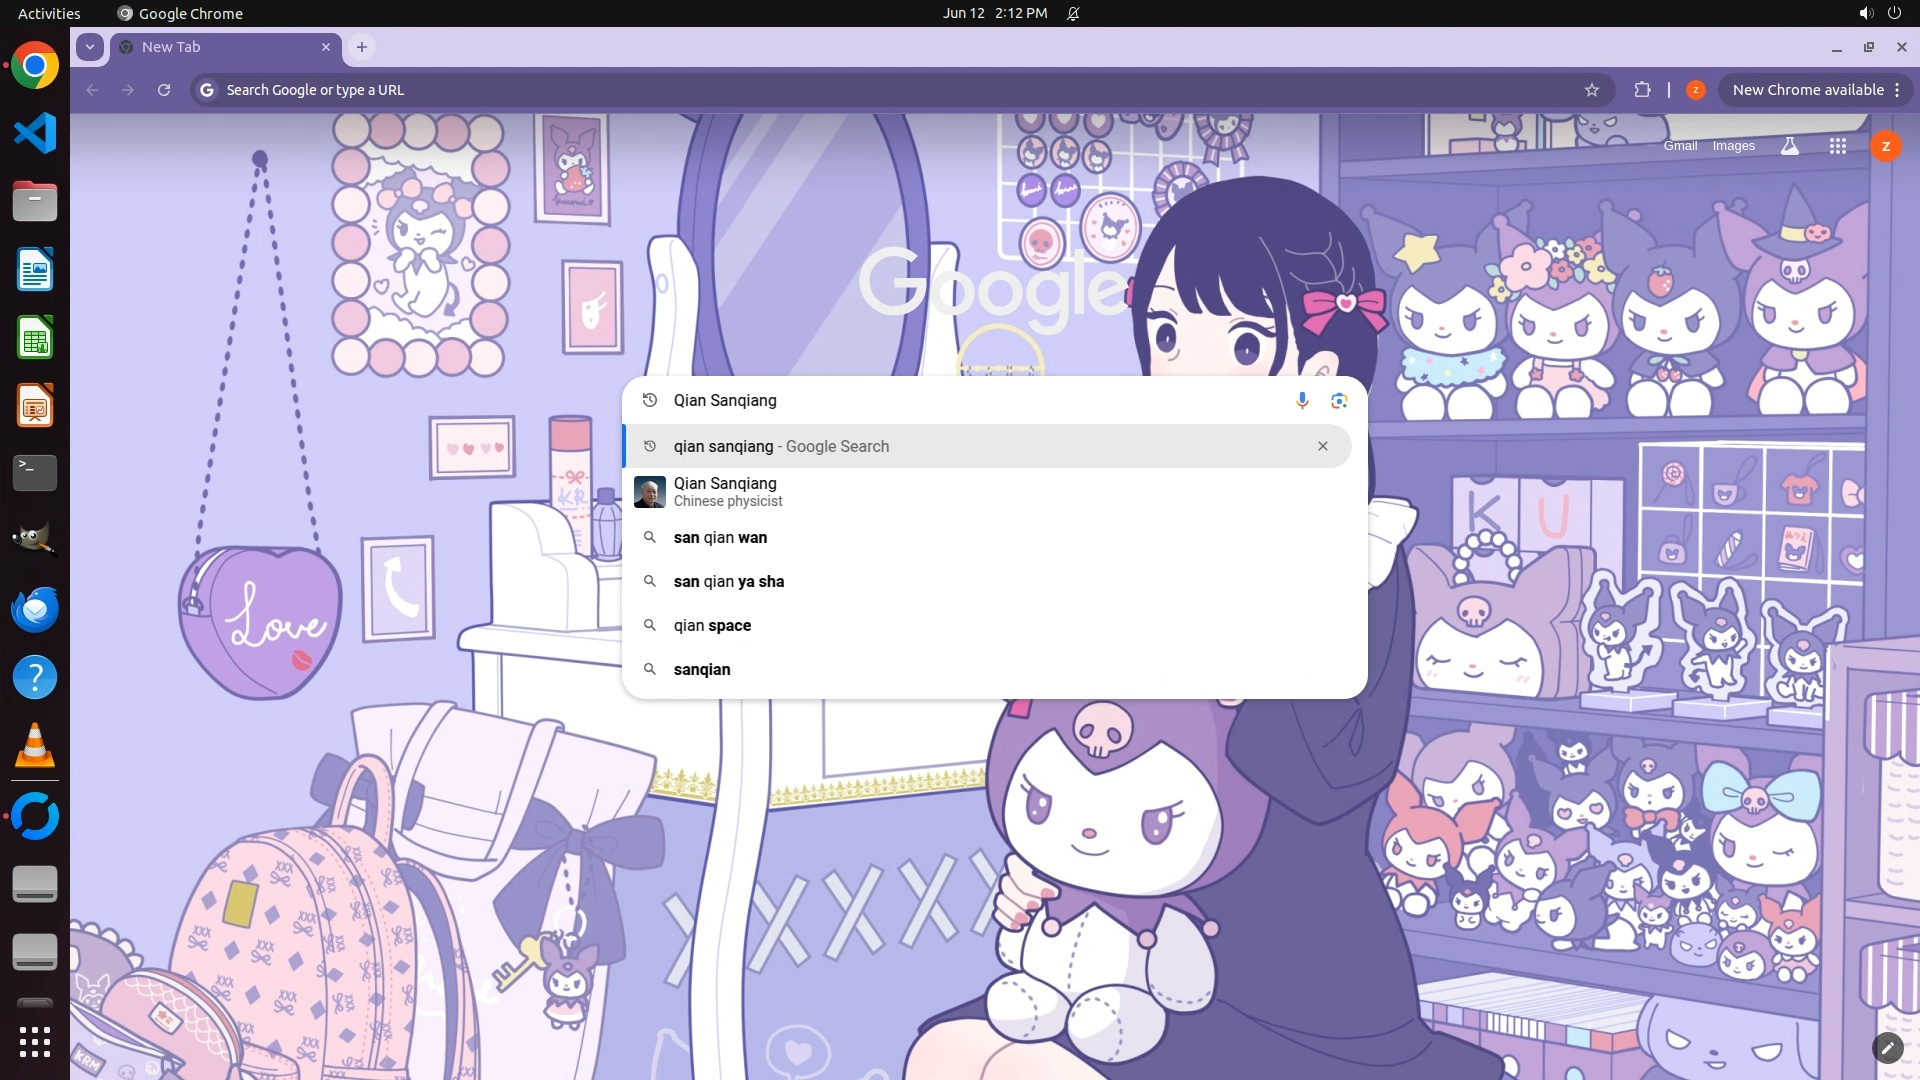1920x1080 pixels.
Task: Click the customize Chrome pencil button
Action: coord(1887,1047)
